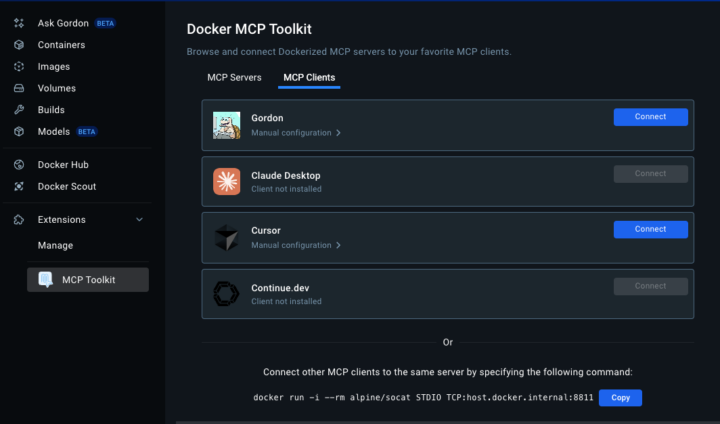This screenshot has height=424, width=720.
Task: Select the MCP Clients tab
Action: [309, 78]
